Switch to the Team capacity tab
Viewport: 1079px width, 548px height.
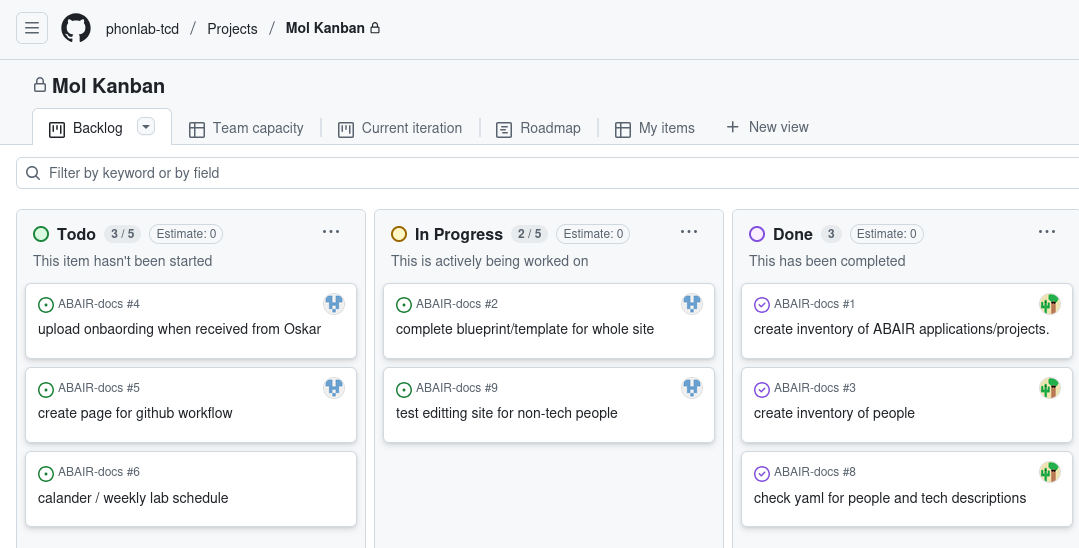click(246, 128)
